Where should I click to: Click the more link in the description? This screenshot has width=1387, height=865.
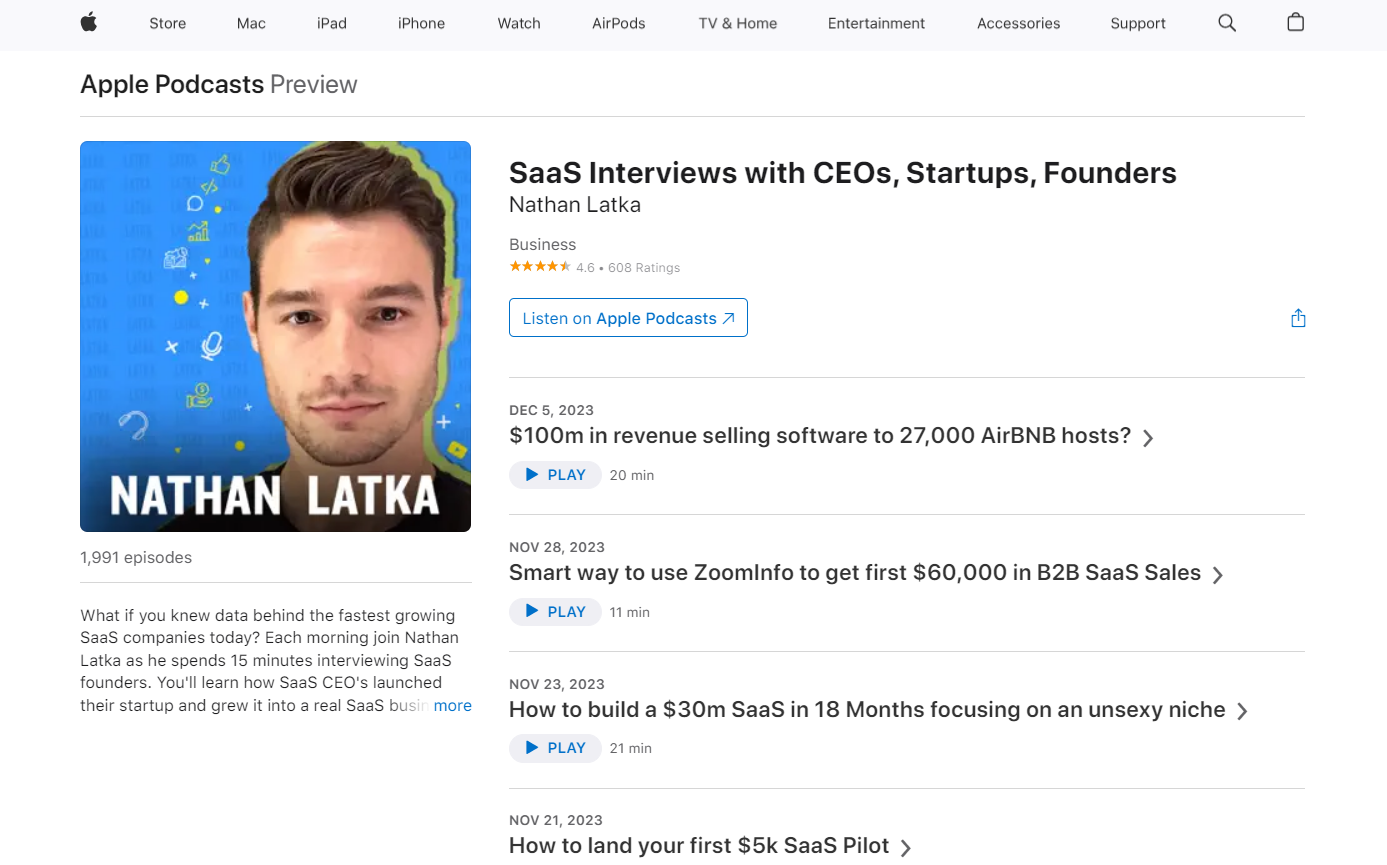click(452, 705)
